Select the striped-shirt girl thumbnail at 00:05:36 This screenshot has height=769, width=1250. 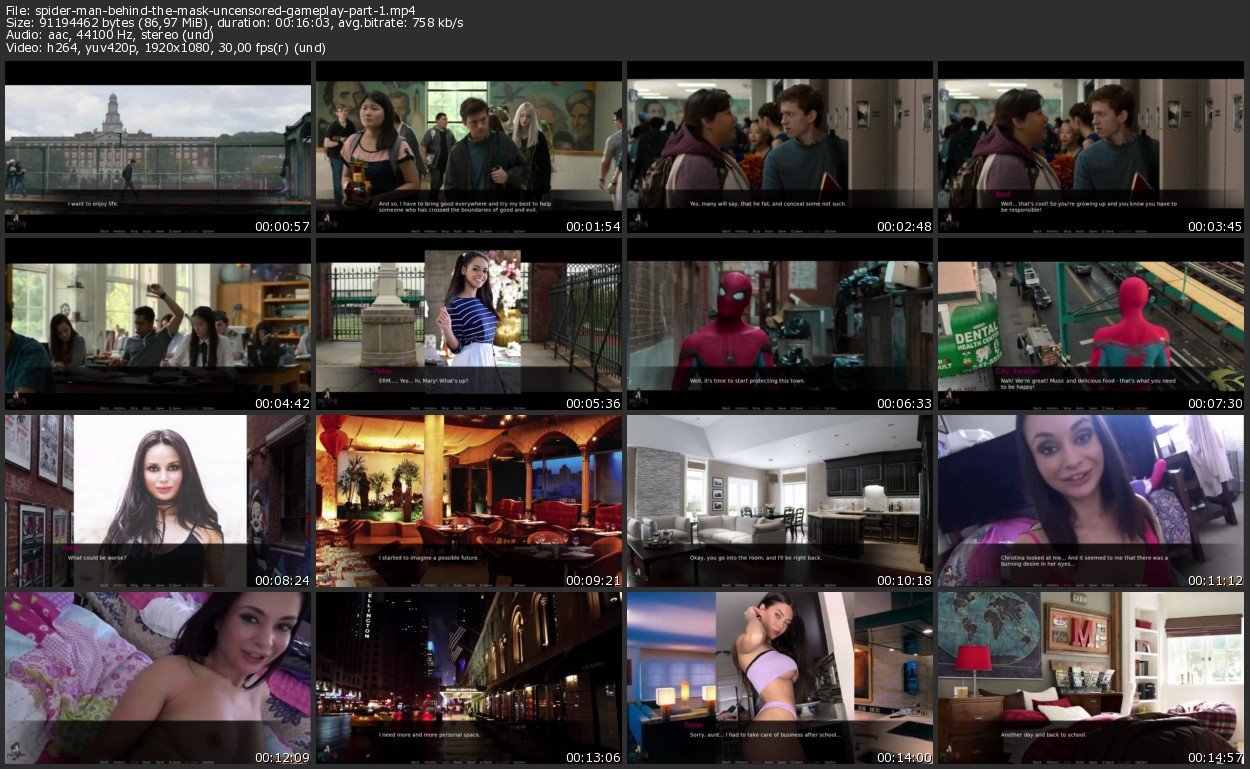468,318
